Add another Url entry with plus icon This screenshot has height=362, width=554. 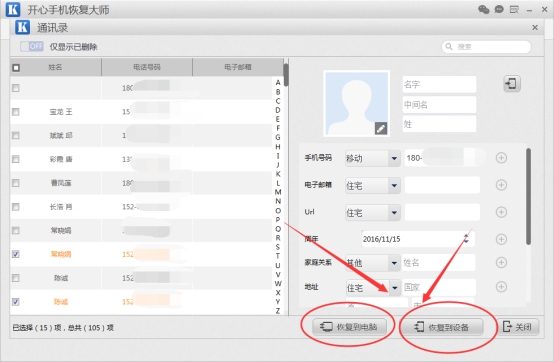pos(501,212)
